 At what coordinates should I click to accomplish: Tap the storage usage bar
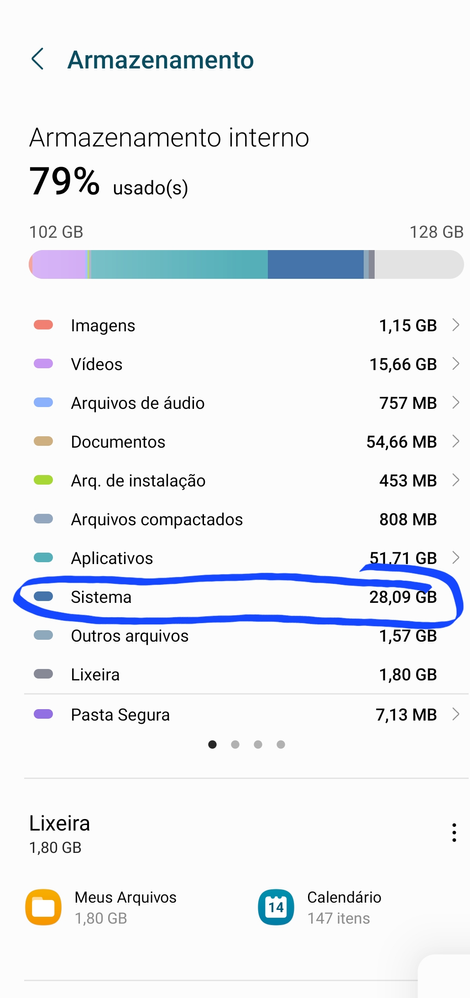(246, 264)
